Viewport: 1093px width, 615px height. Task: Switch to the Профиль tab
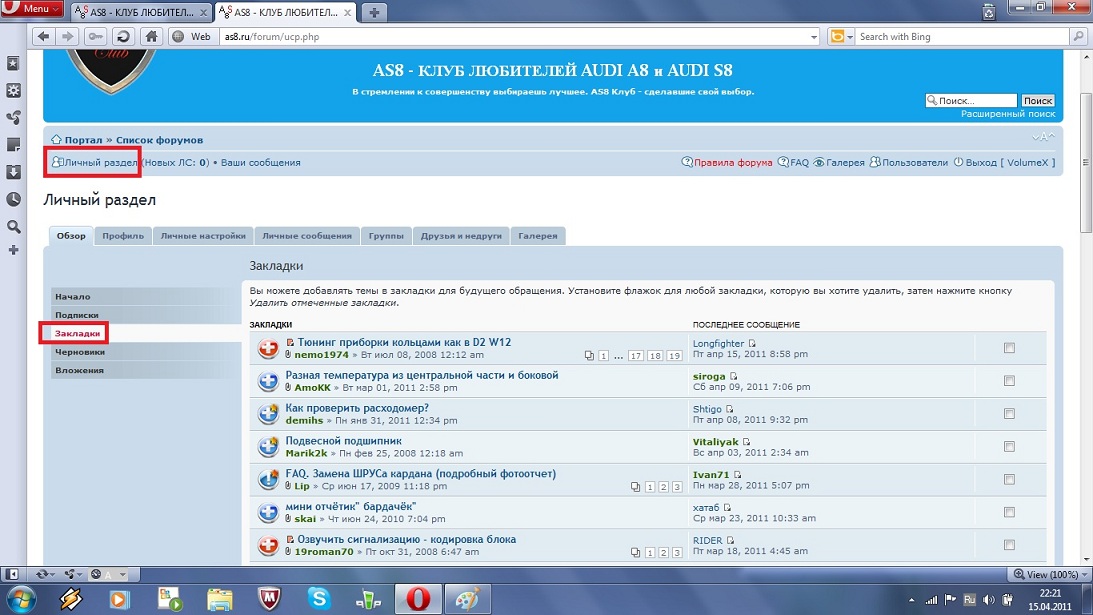pos(123,236)
